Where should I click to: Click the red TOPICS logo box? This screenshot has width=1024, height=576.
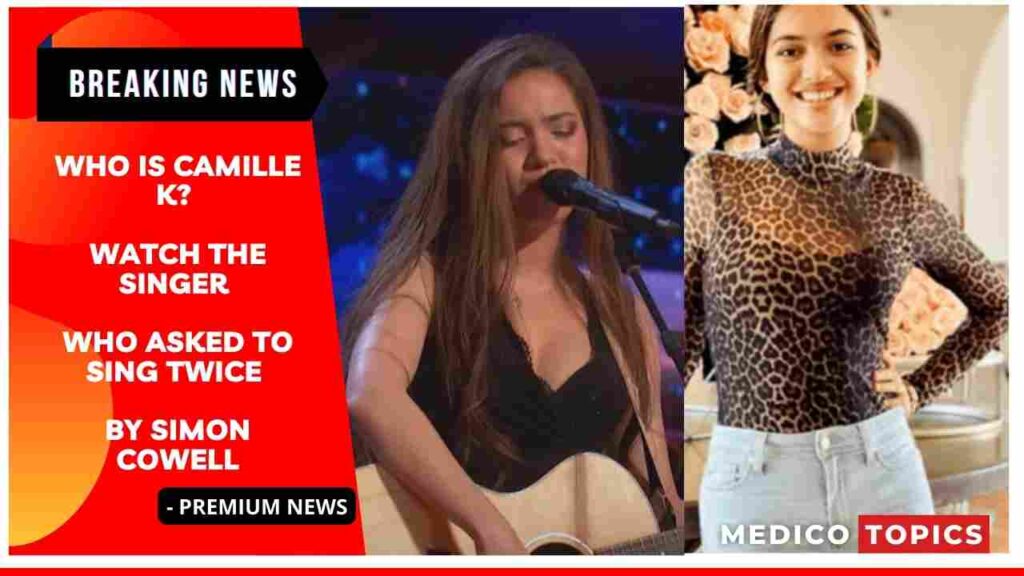click(923, 534)
